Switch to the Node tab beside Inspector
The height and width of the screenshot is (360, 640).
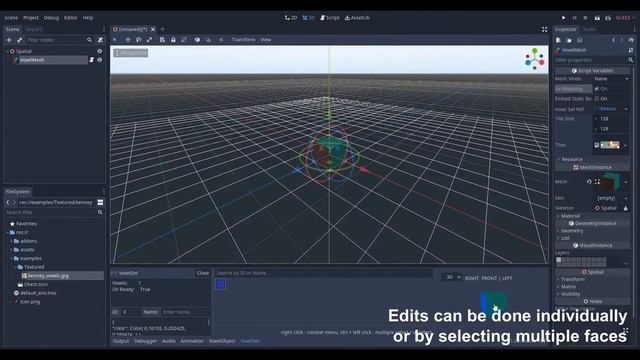pos(589,29)
